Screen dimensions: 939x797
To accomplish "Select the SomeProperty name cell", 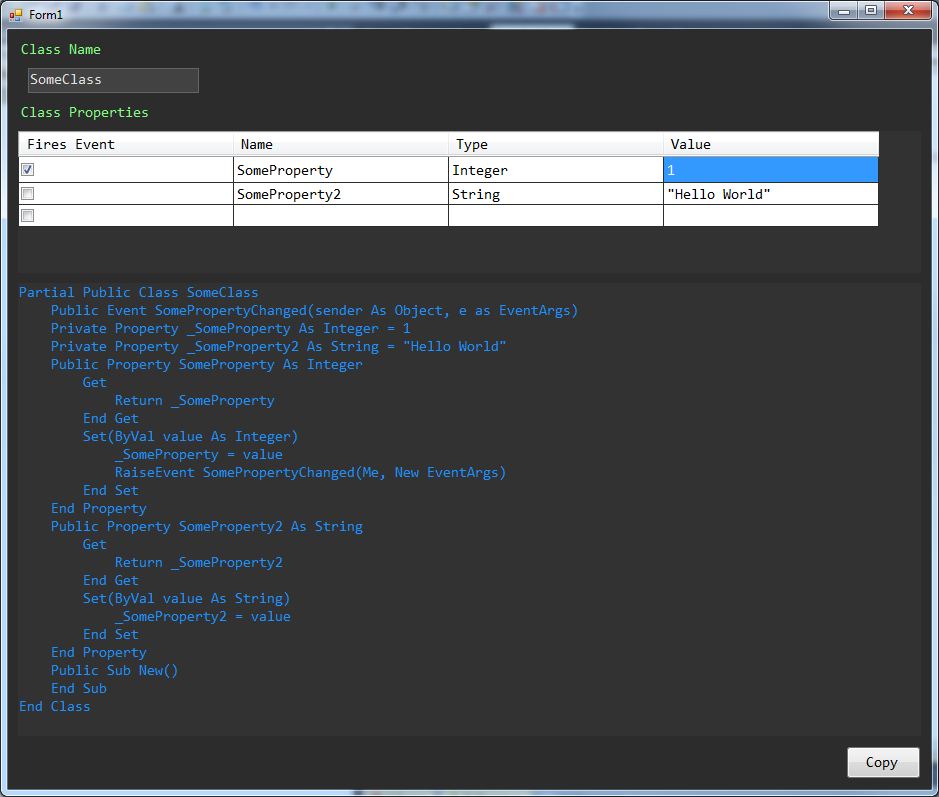I will pos(341,170).
